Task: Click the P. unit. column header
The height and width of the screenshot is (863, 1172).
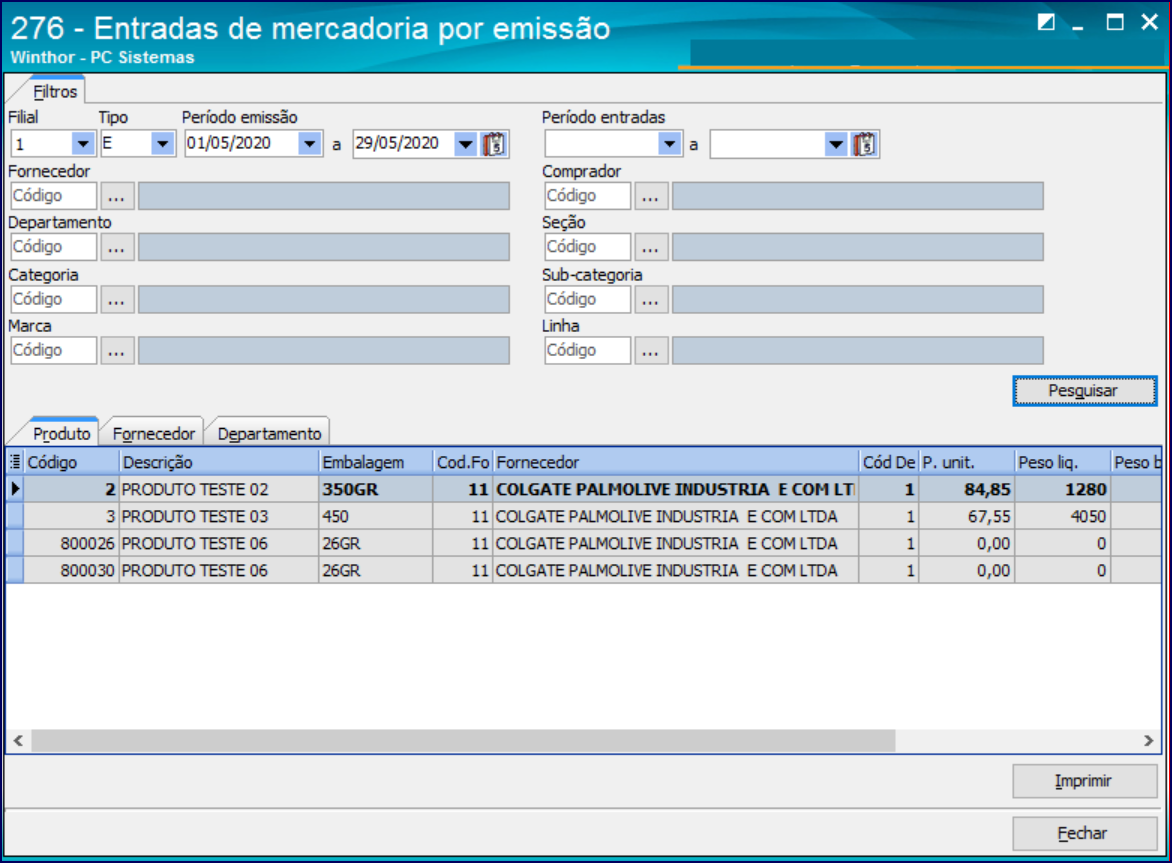Action: (966, 462)
